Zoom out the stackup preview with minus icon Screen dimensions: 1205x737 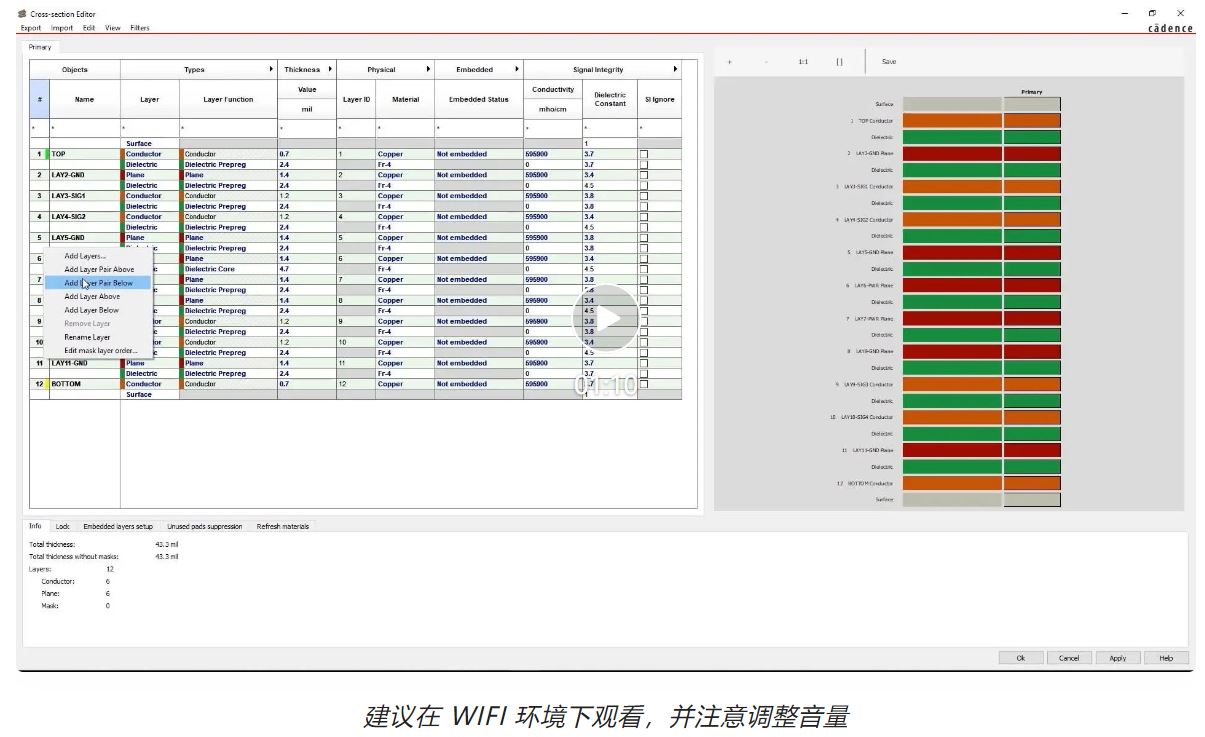pos(766,62)
